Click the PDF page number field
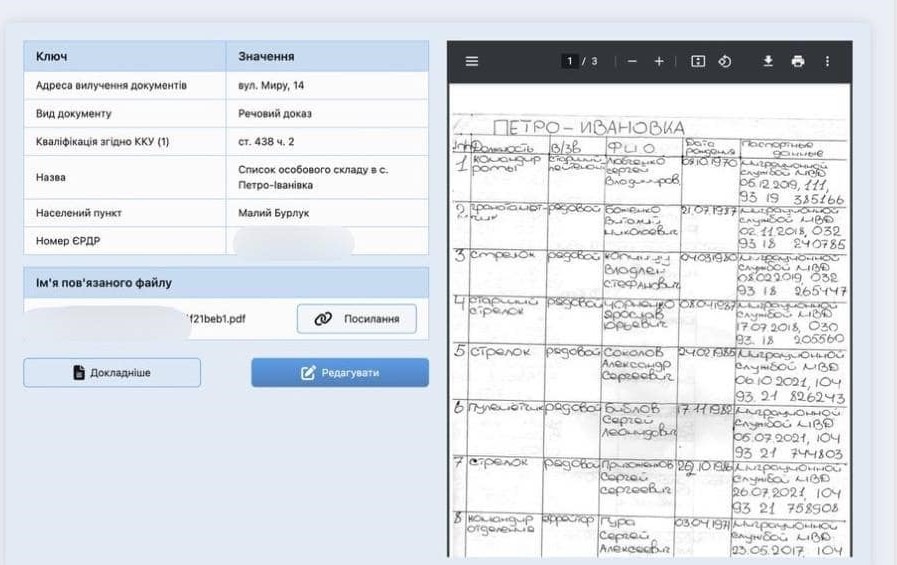The height and width of the screenshot is (565, 897). (x=571, y=61)
